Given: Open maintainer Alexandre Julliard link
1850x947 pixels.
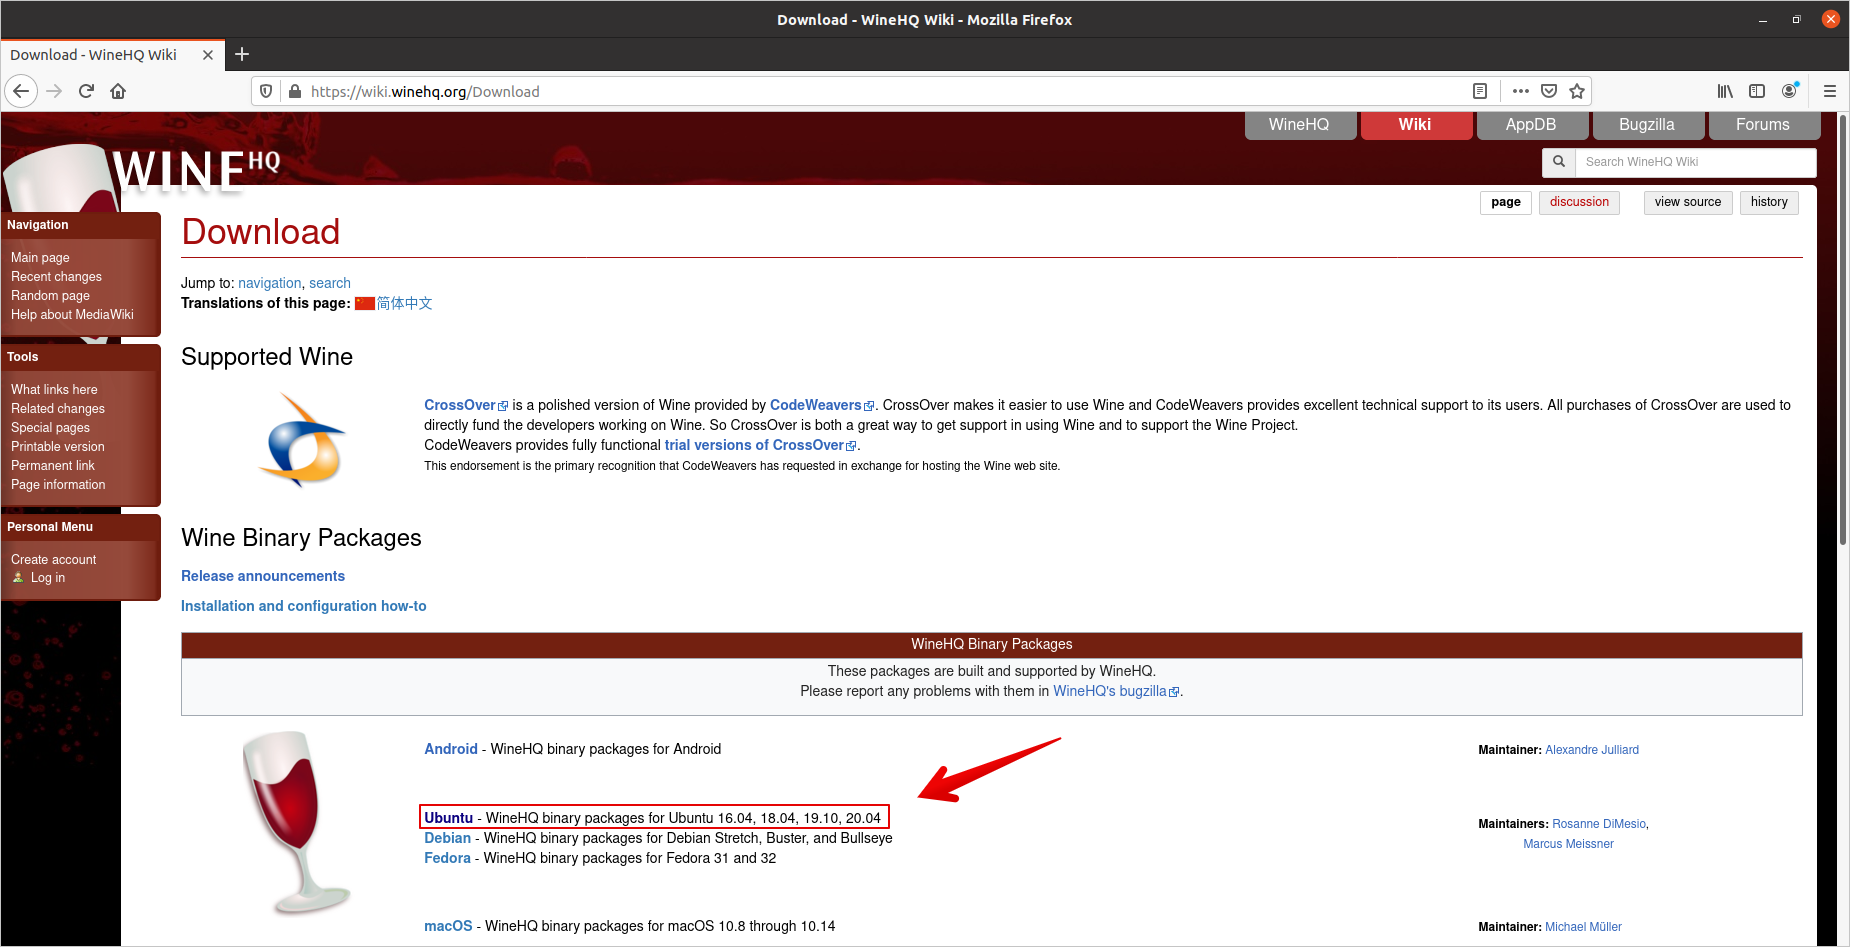Looking at the screenshot, I should tap(1592, 750).
